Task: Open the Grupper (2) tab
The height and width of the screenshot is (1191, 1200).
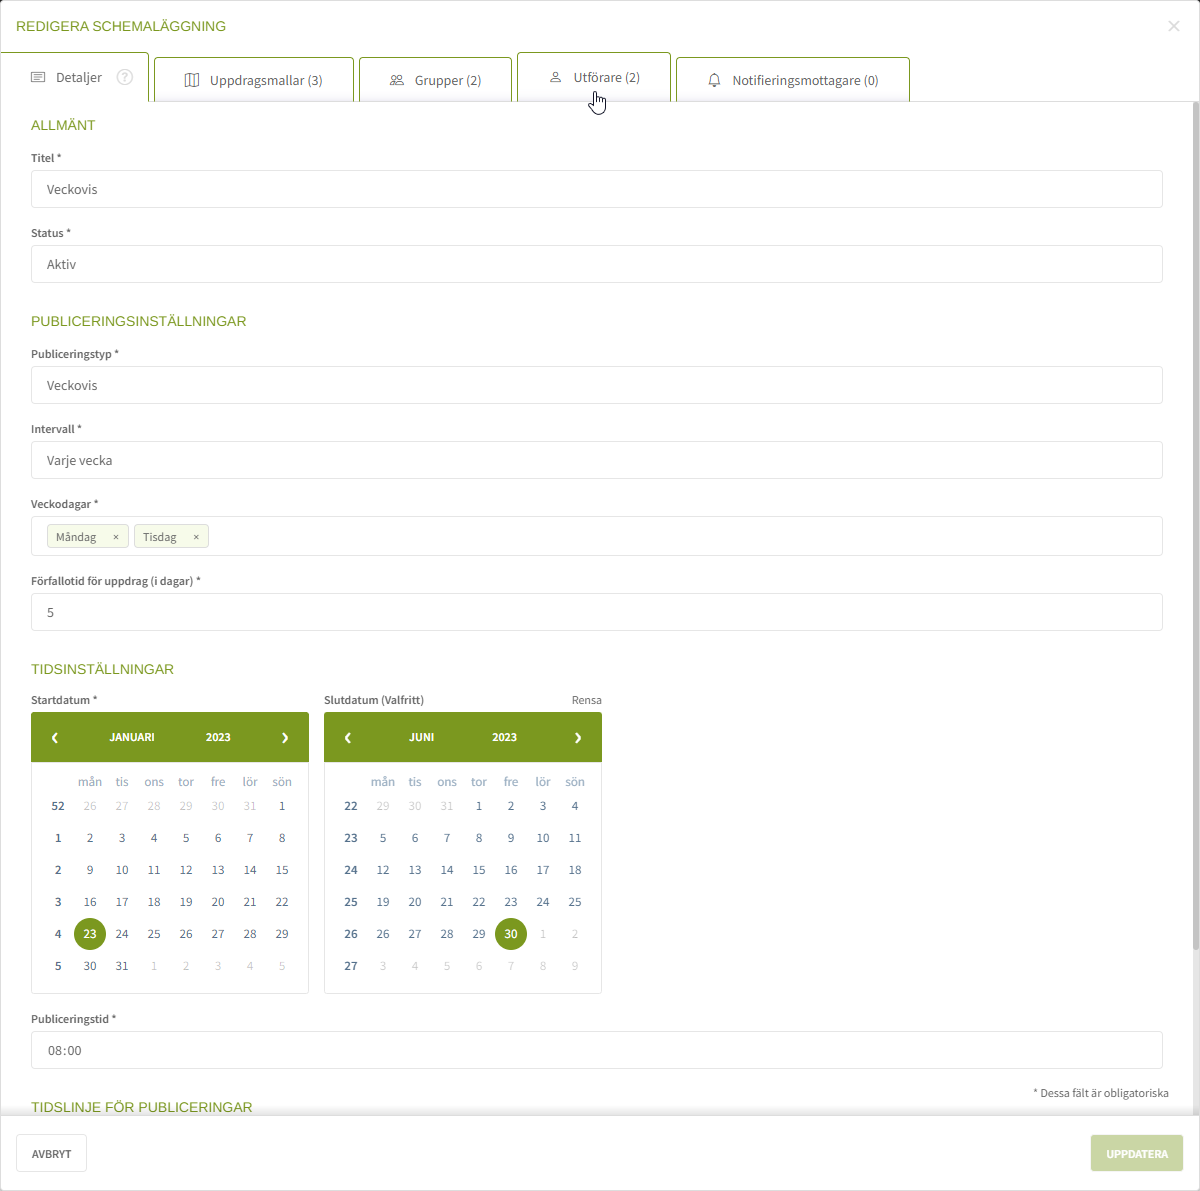Action: tap(435, 80)
